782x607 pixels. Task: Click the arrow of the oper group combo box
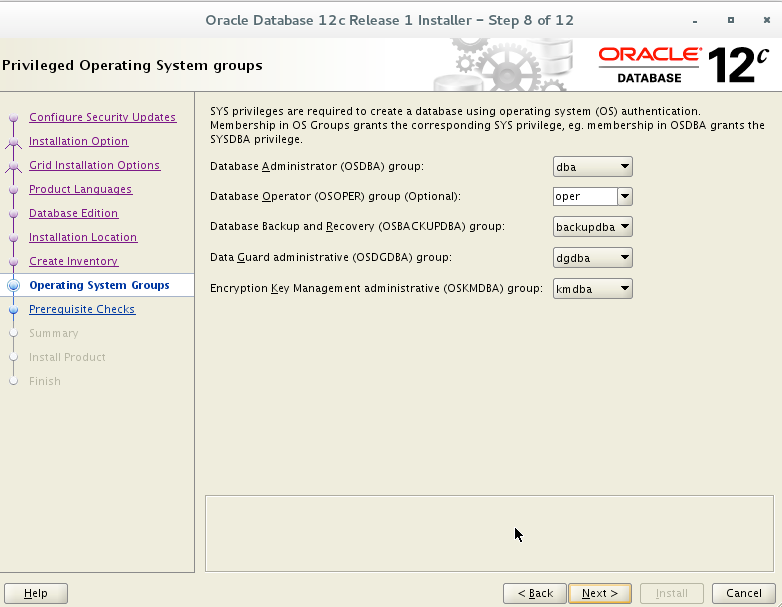point(625,197)
